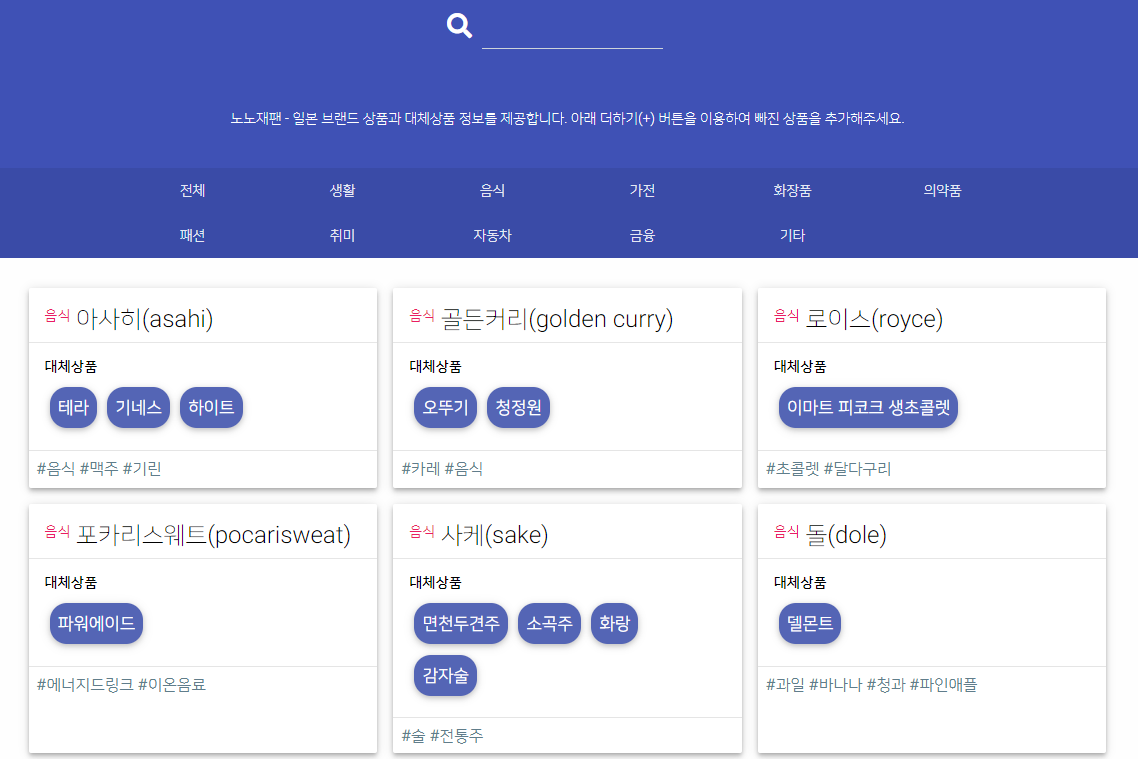
Task: Click the 소곡주 alternative chip
Action: tap(549, 623)
